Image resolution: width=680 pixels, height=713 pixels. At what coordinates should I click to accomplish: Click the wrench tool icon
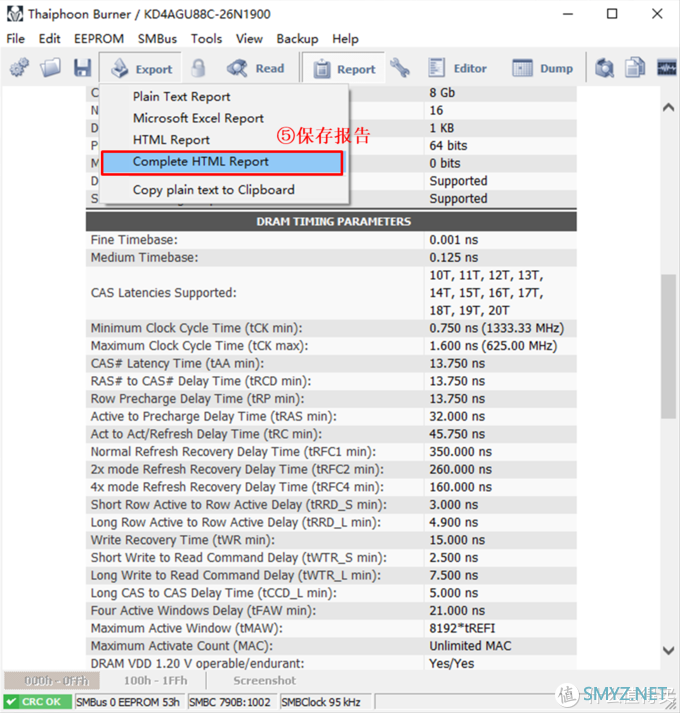(400, 68)
